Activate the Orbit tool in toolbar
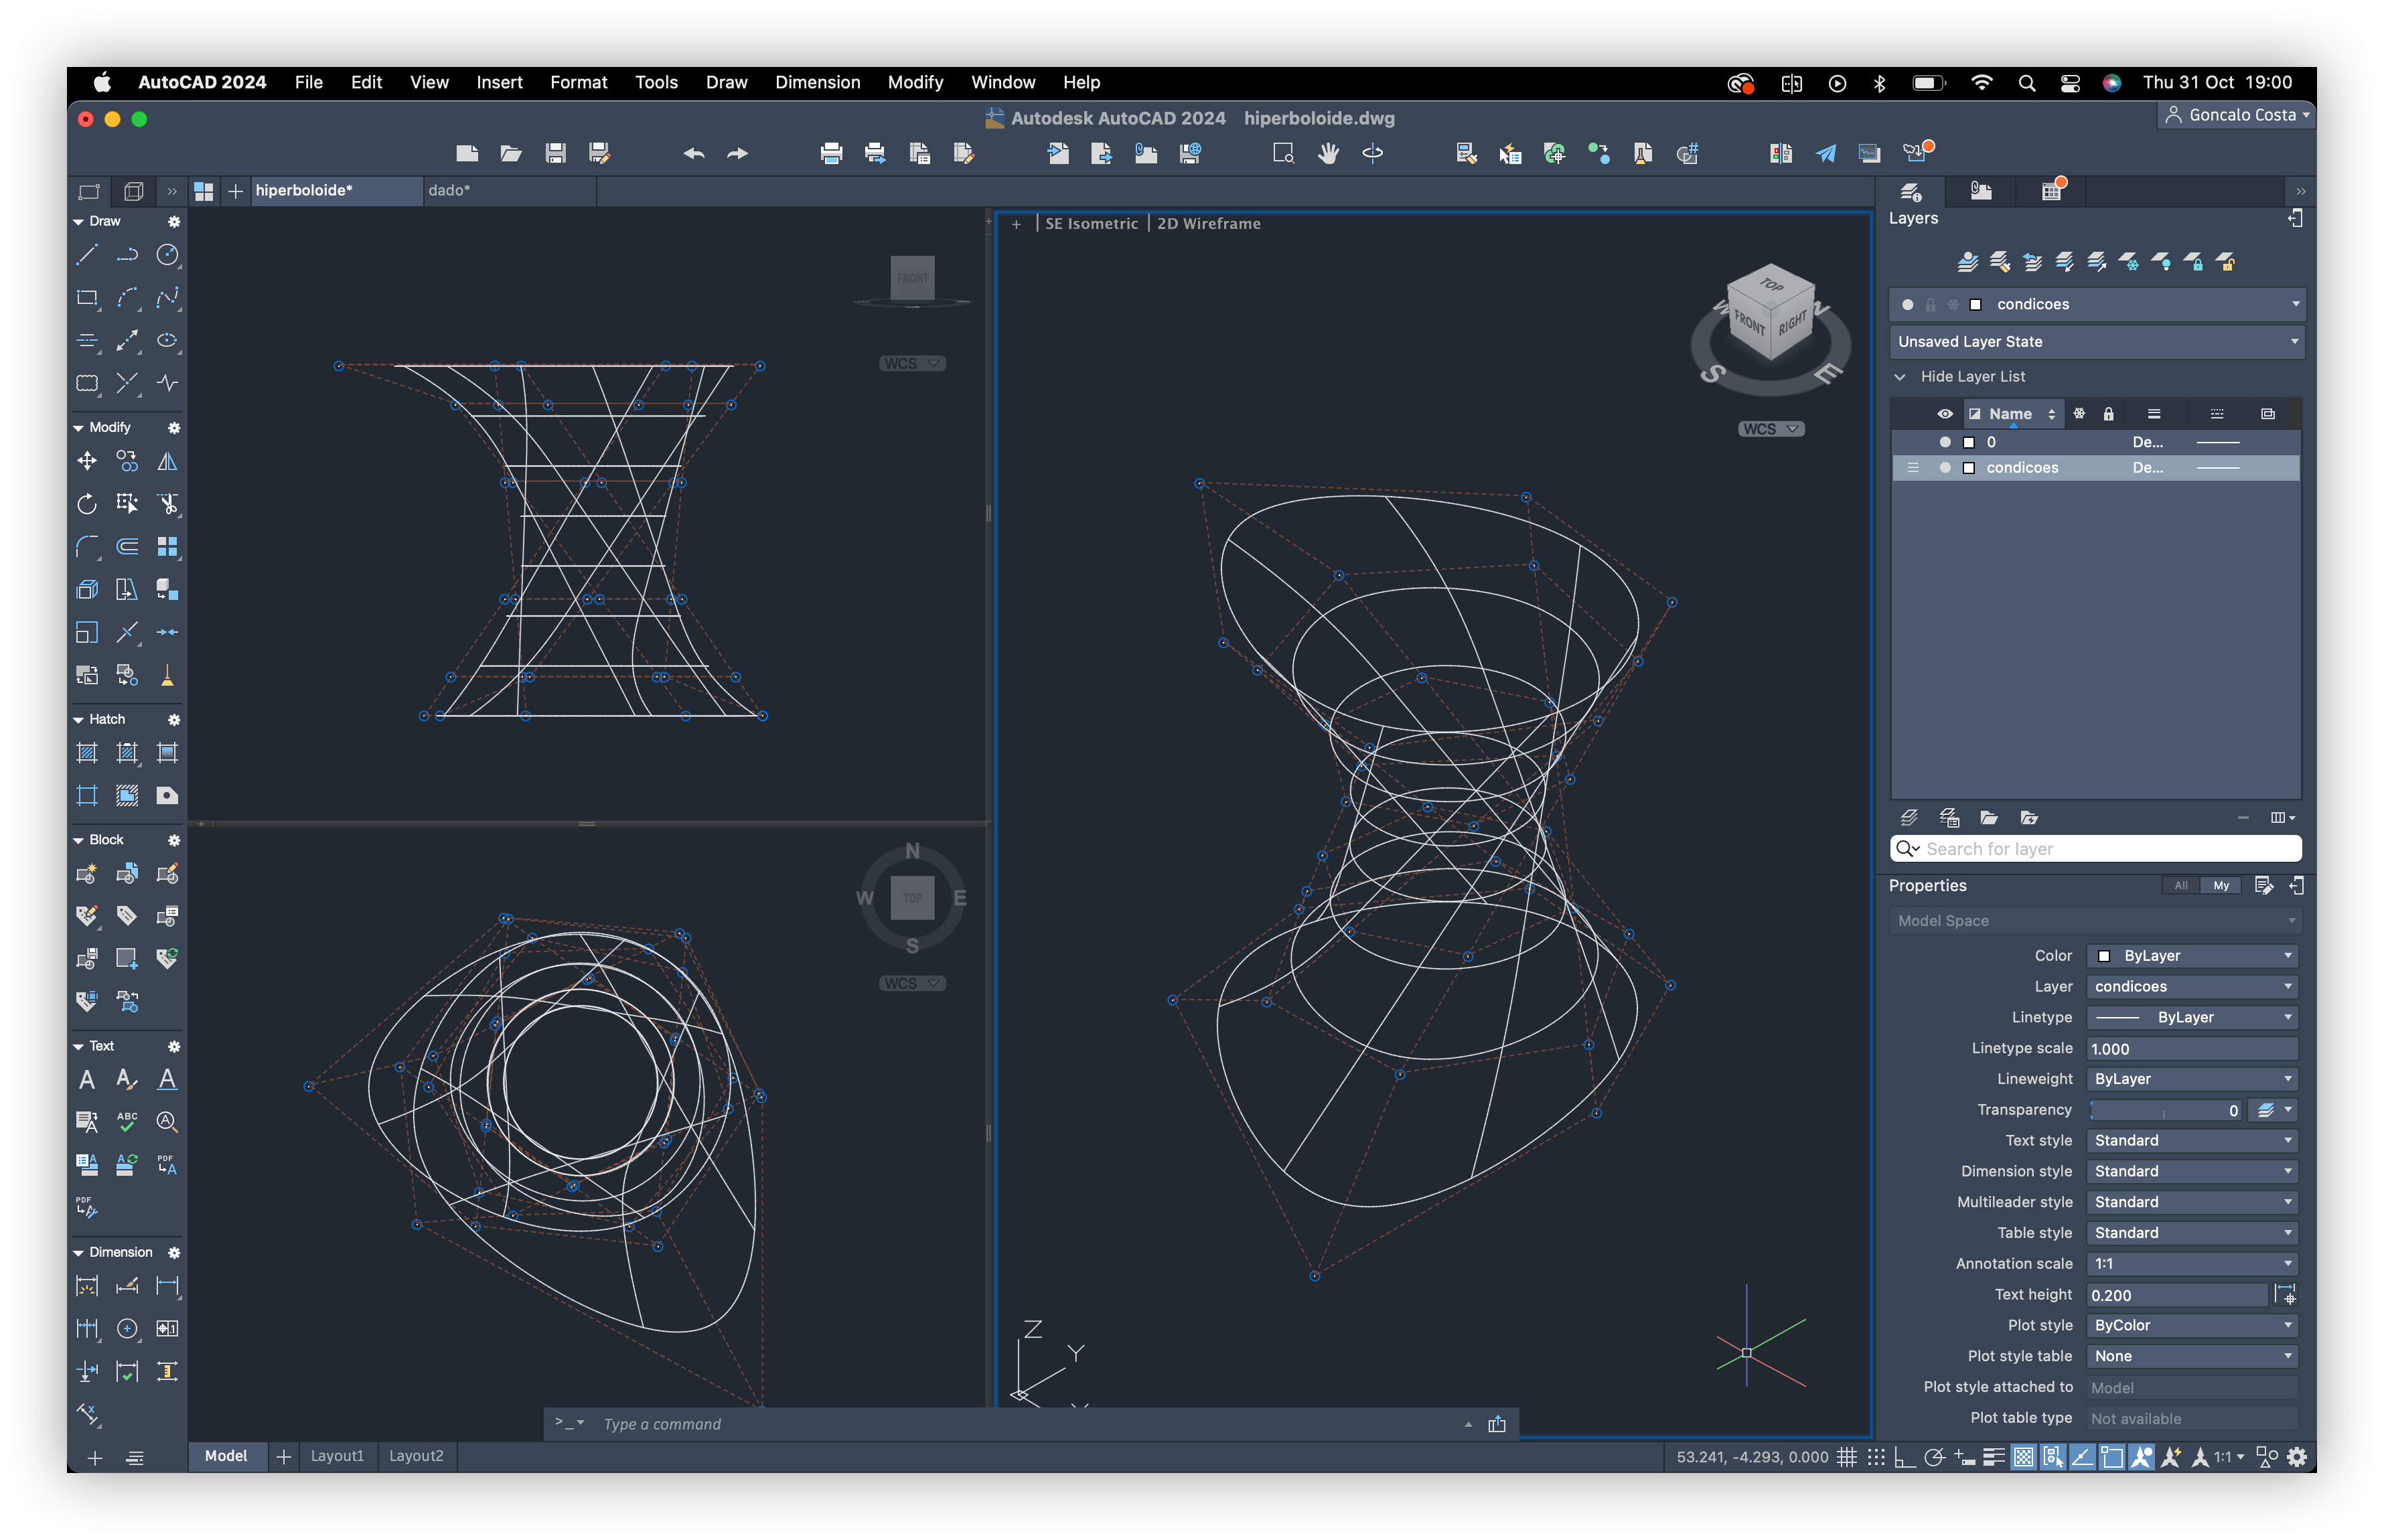This screenshot has height=1540, width=2384. tap(1373, 153)
